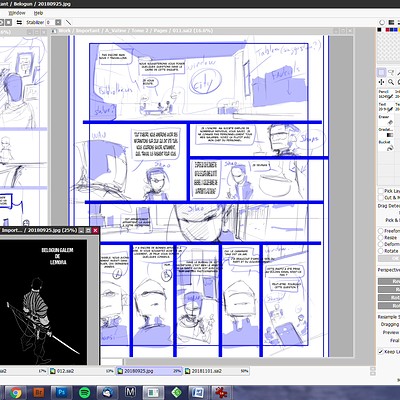400x400 pixels.
Task: Open the Help menu
Action: (38, 13)
